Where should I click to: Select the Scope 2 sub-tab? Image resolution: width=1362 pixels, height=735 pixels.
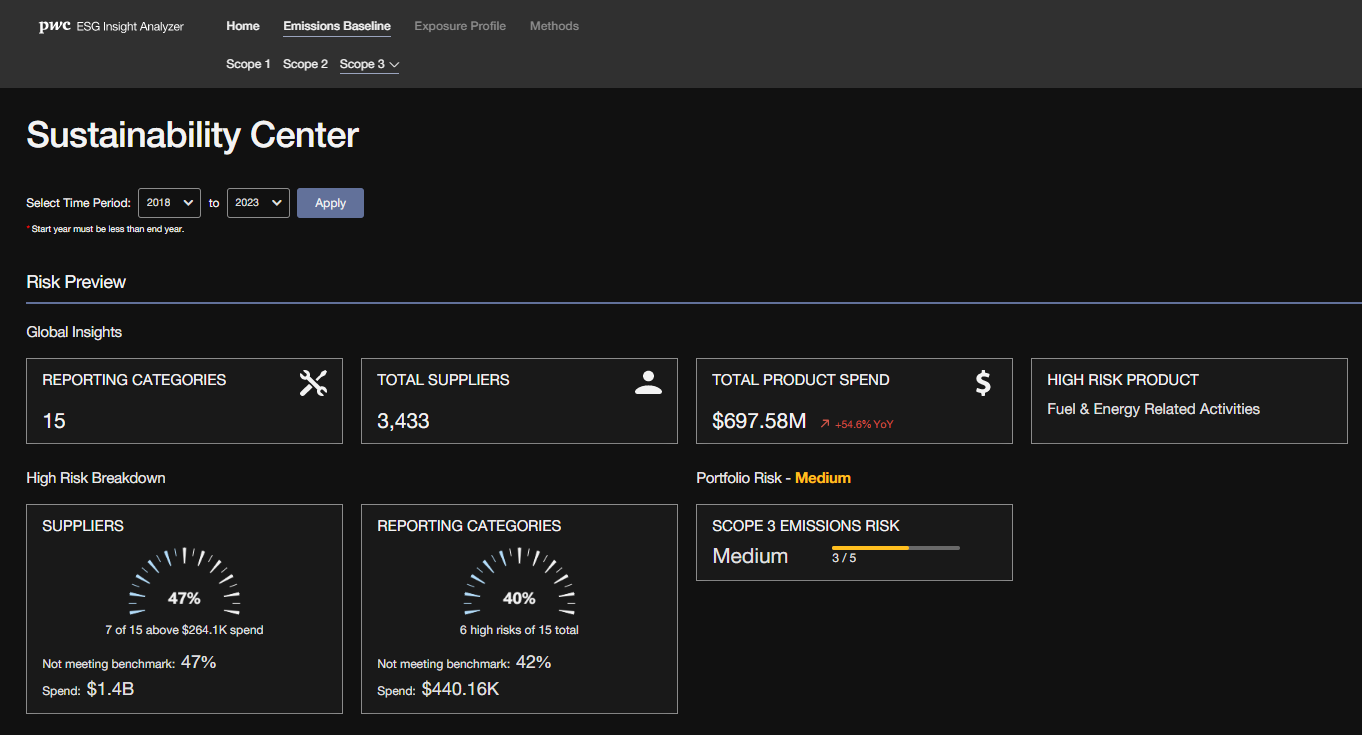pyautogui.click(x=305, y=64)
